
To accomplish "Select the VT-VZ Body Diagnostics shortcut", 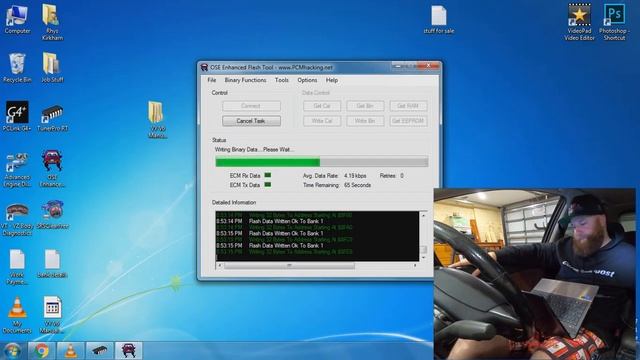I will (17, 220).
